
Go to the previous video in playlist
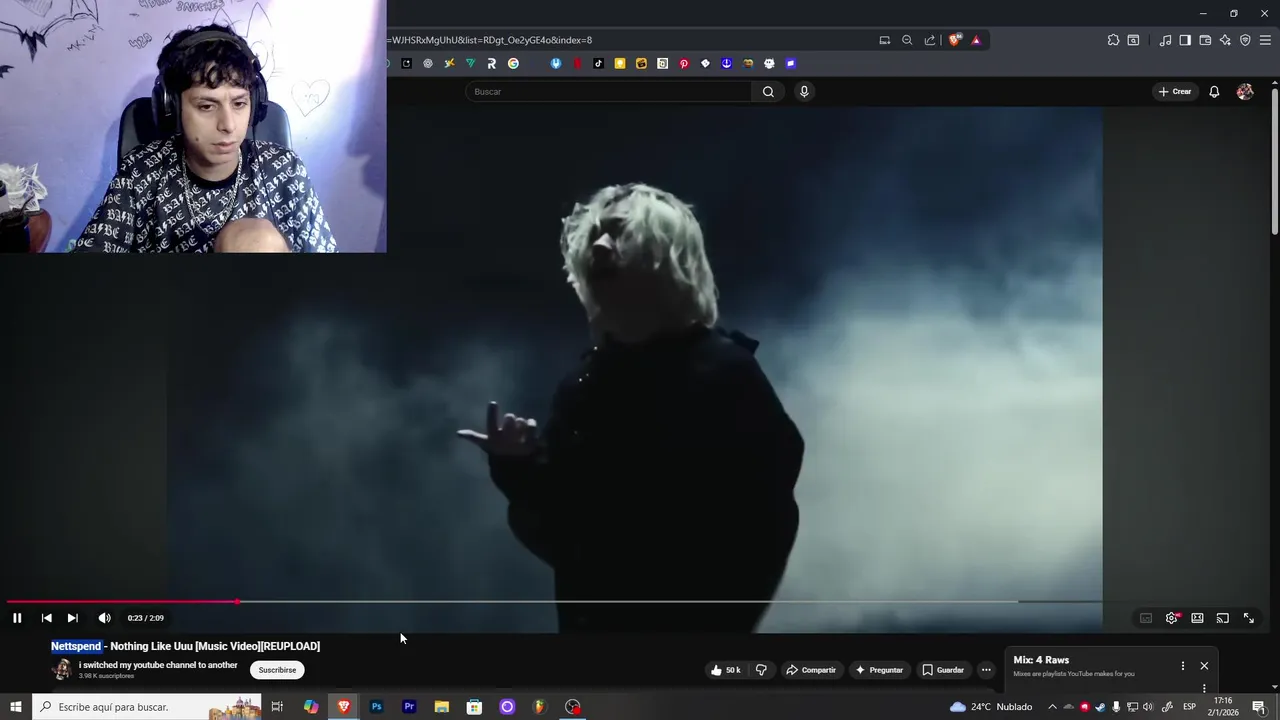click(x=46, y=618)
